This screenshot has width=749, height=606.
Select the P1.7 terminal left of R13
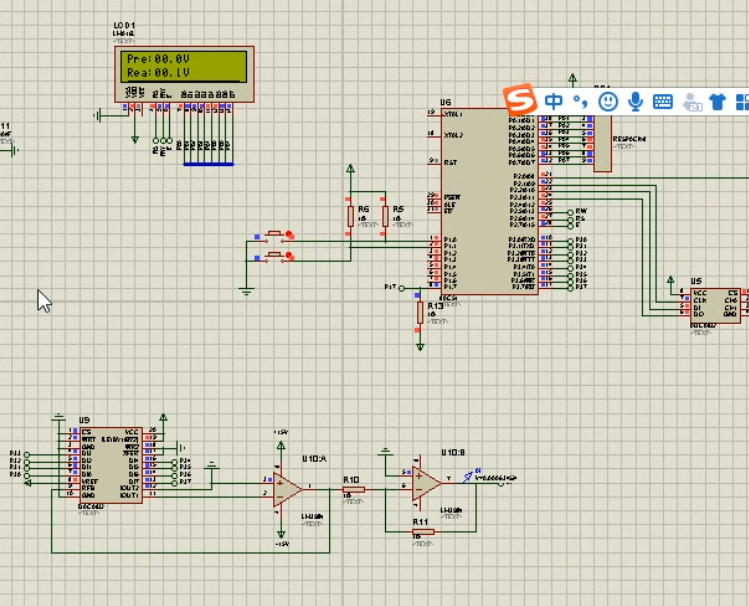coord(402,288)
